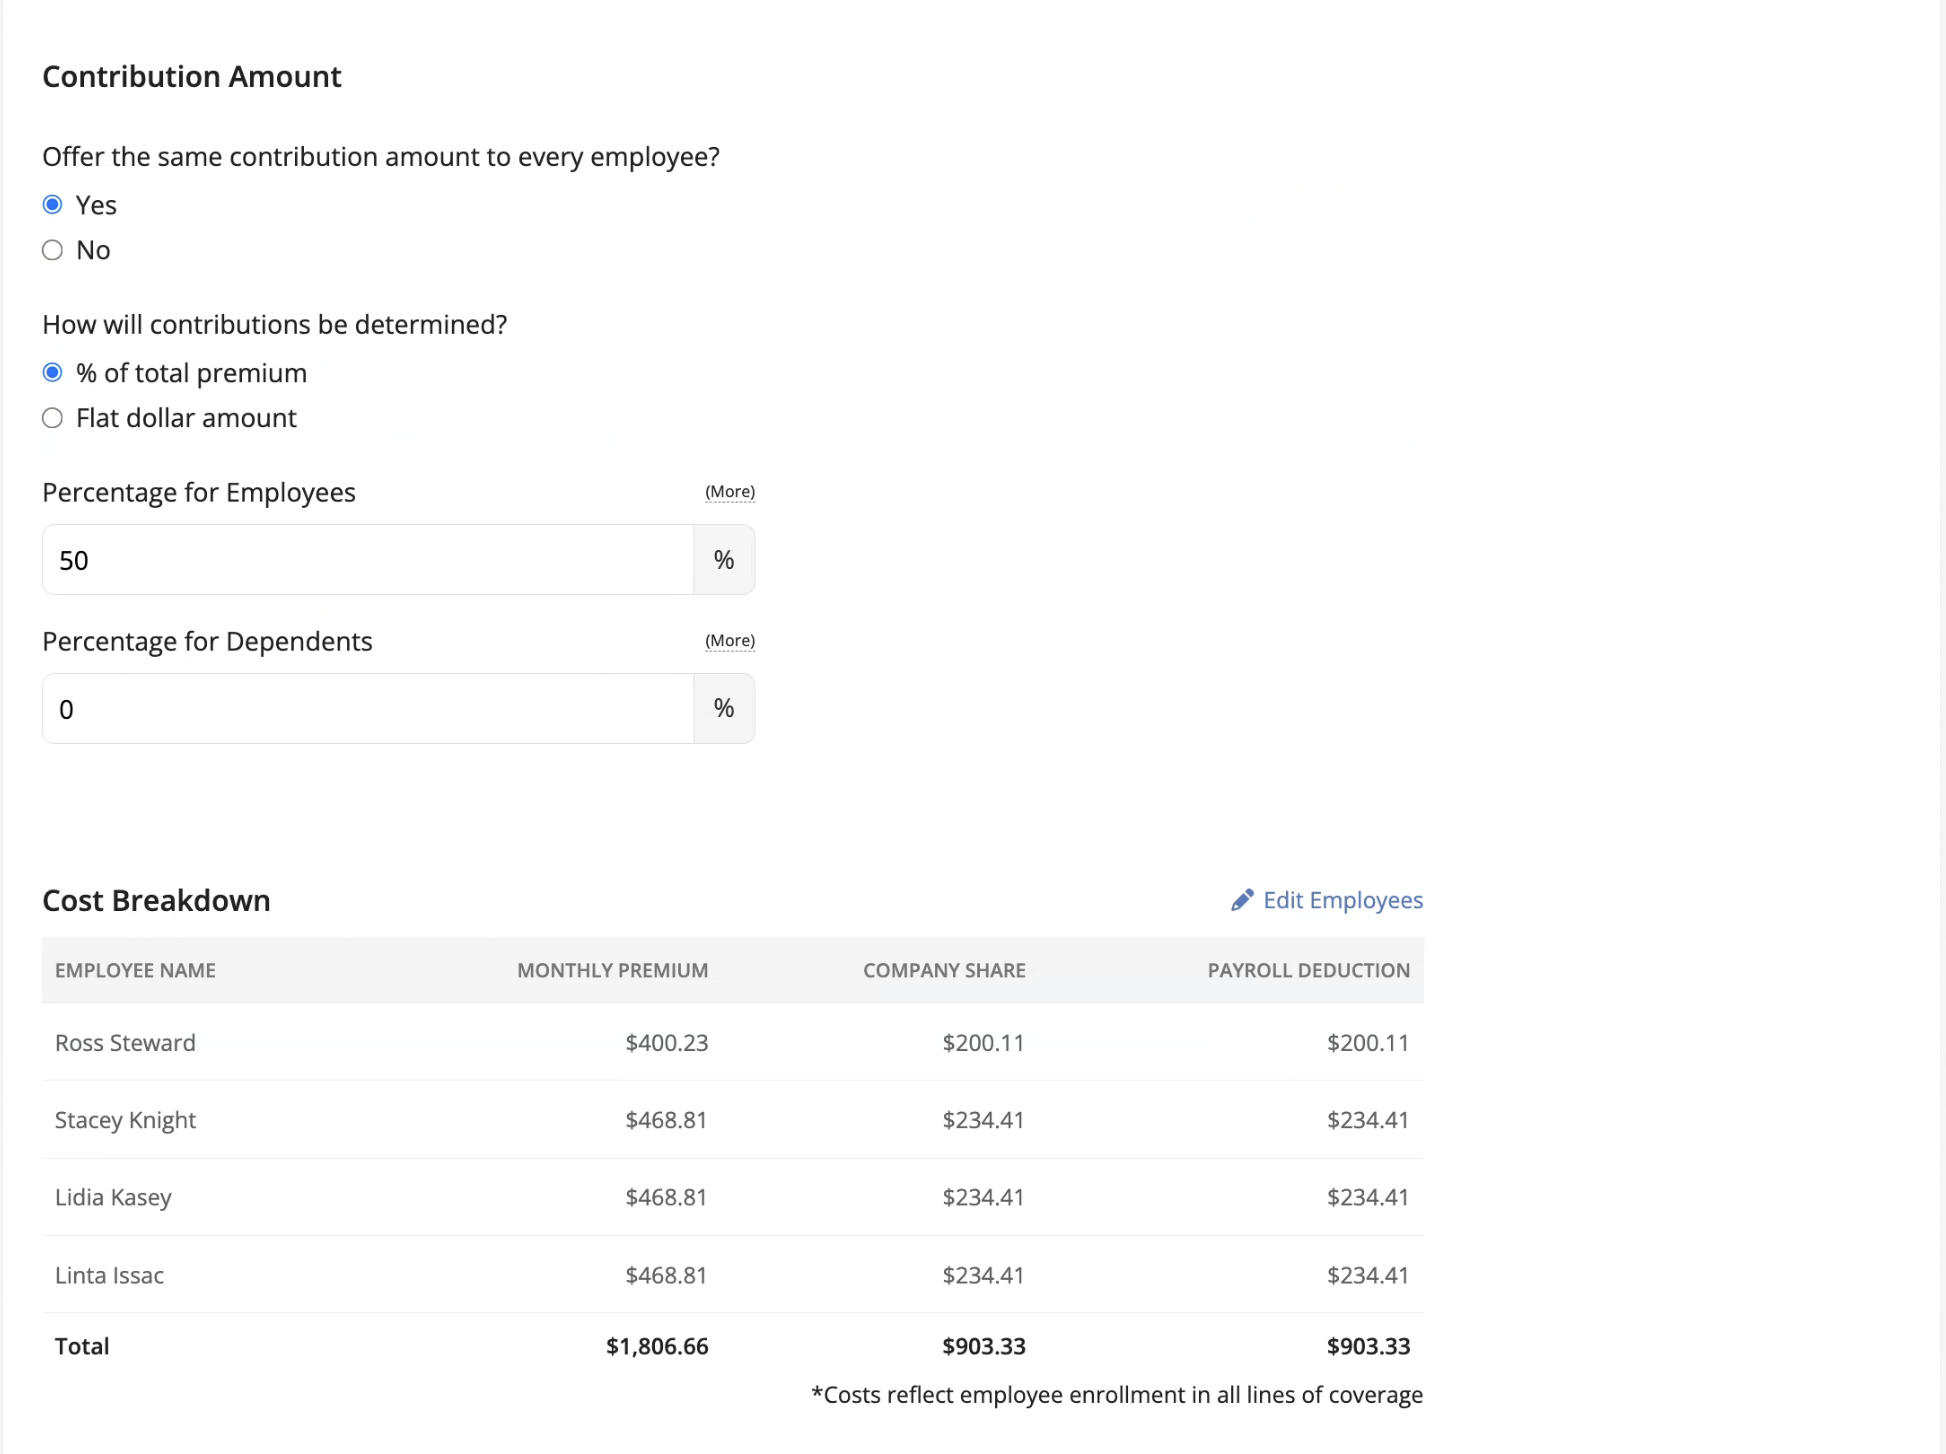Image resolution: width=1946 pixels, height=1454 pixels.
Task: Click Lidia Kasey's $468.81 monthly premium
Action: (667, 1198)
